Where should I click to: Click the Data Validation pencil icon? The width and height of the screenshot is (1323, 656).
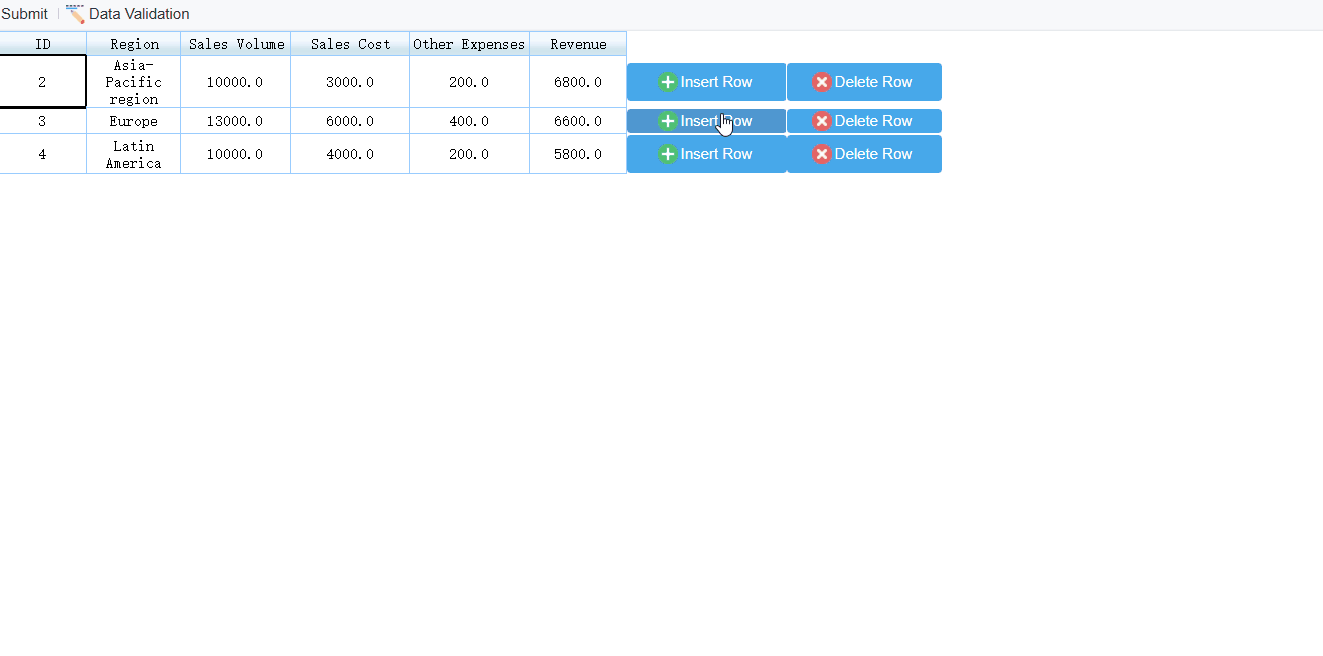point(73,14)
